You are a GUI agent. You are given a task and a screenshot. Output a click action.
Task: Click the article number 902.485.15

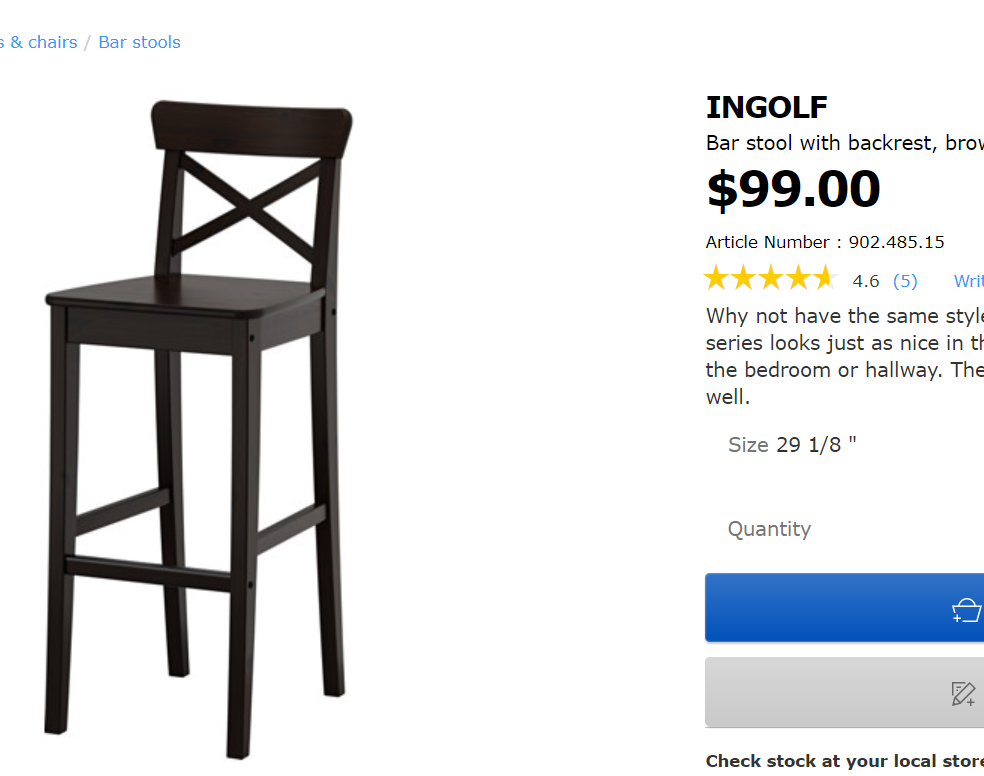(x=896, y=242)
